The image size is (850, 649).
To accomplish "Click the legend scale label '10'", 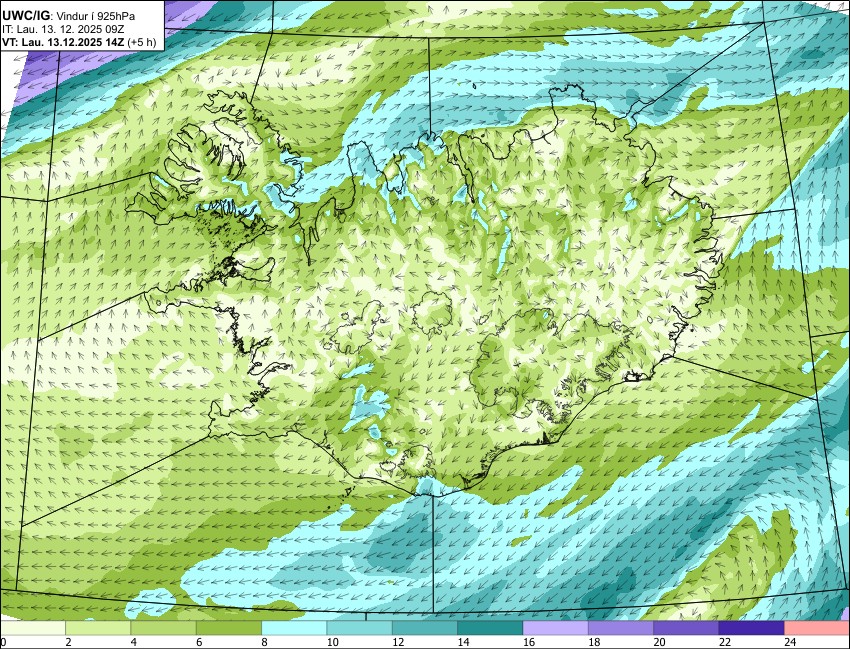I will pos(332,642).
